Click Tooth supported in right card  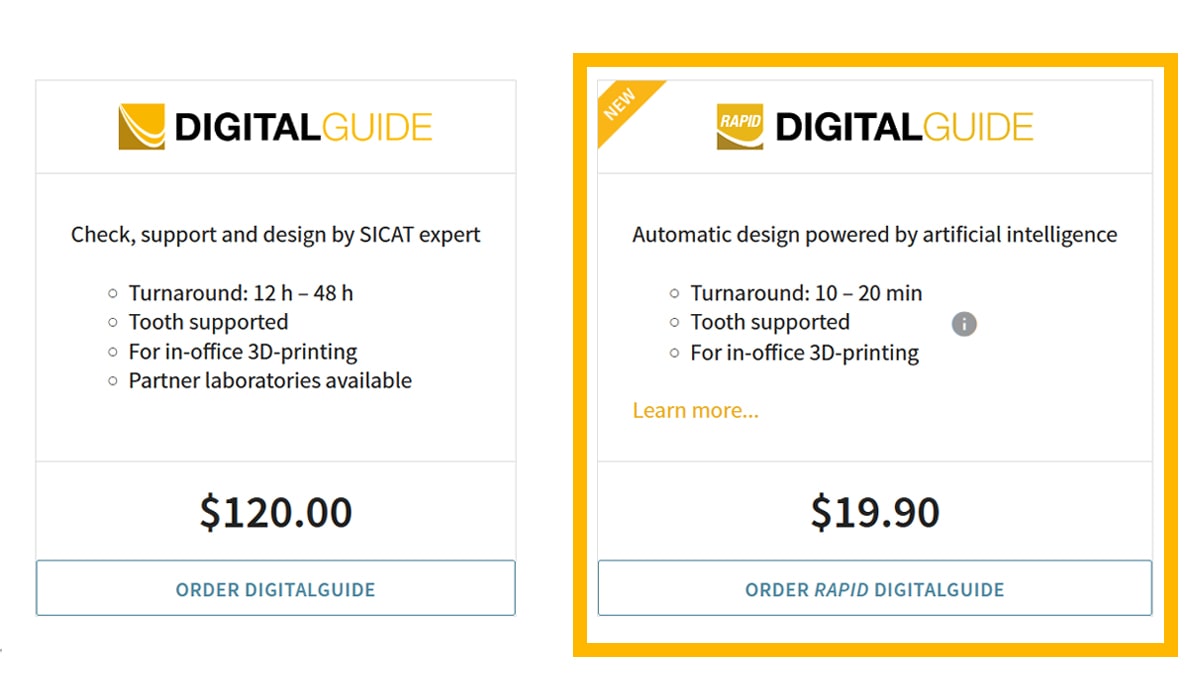tap(770, 322)
